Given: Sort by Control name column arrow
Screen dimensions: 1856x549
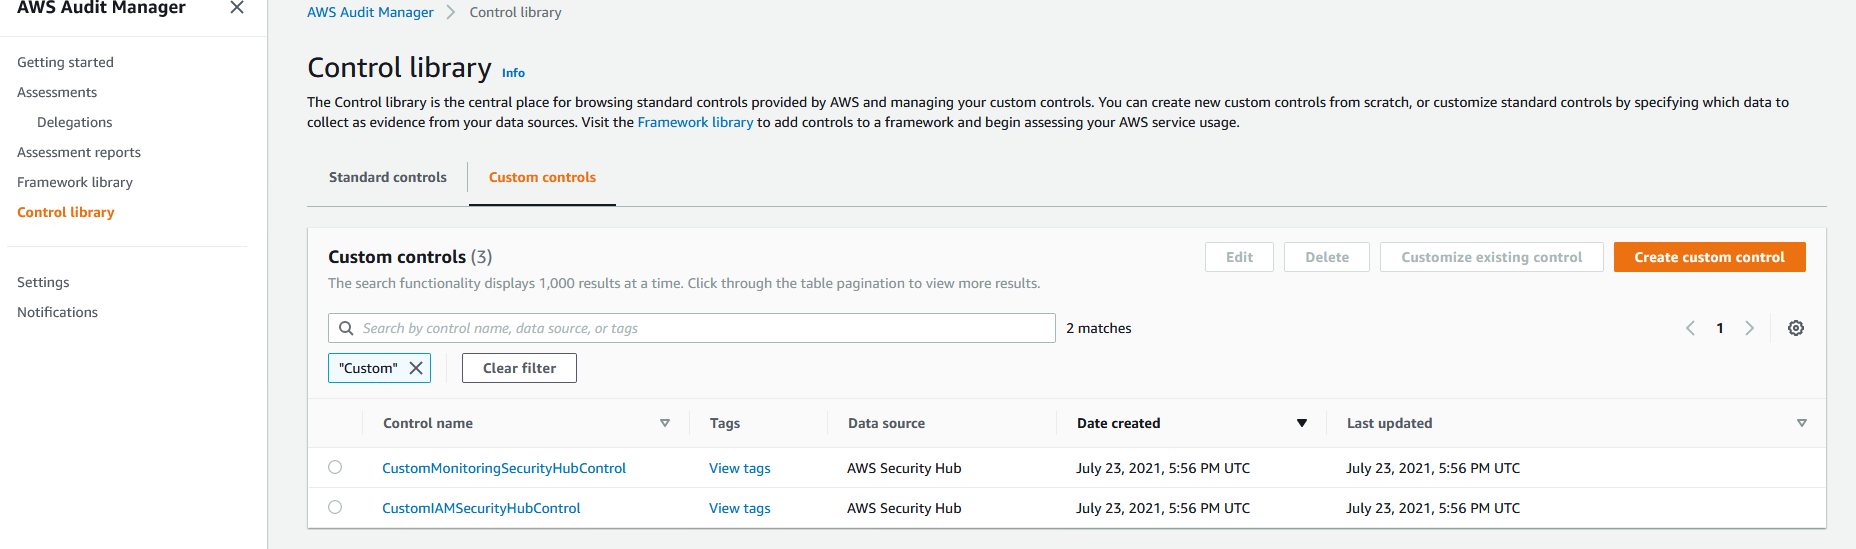Looking at the screenshot, I should pos(665,423).
